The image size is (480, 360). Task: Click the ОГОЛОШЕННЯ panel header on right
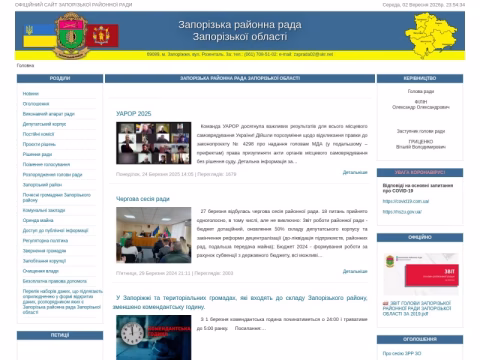click(420, 339)
